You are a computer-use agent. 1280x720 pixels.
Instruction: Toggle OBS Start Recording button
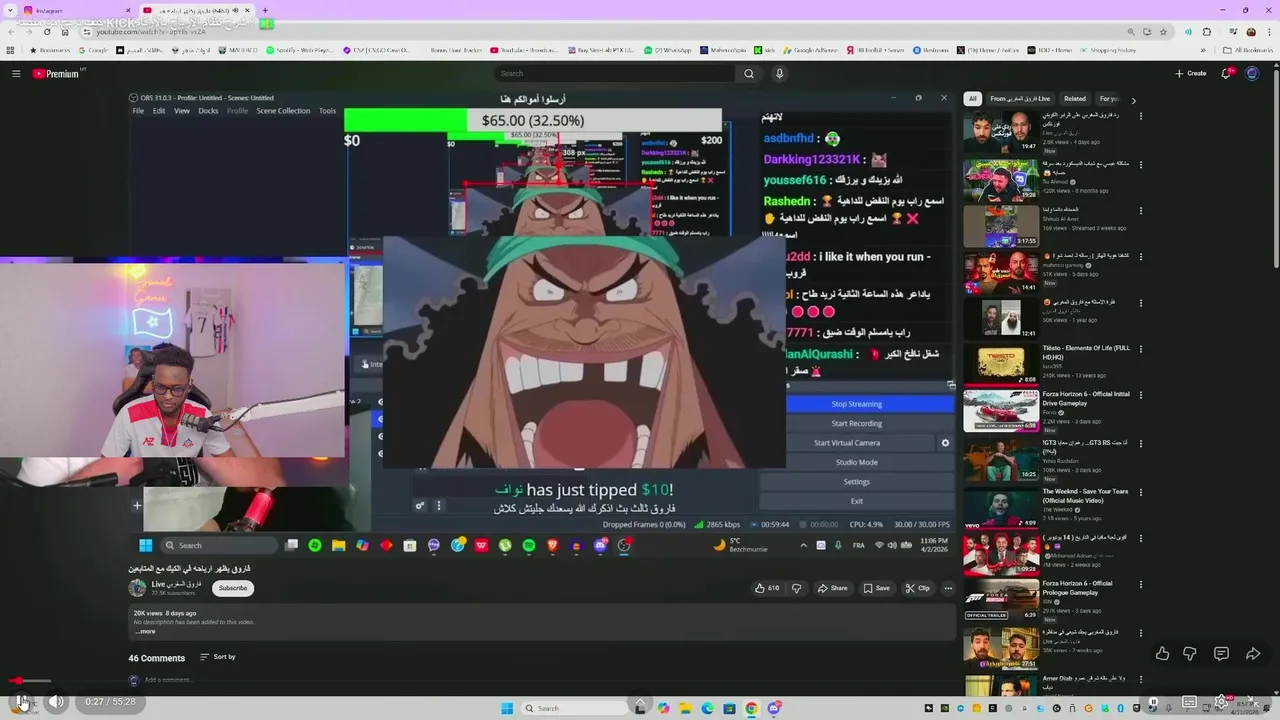click(x=856, y=424)
